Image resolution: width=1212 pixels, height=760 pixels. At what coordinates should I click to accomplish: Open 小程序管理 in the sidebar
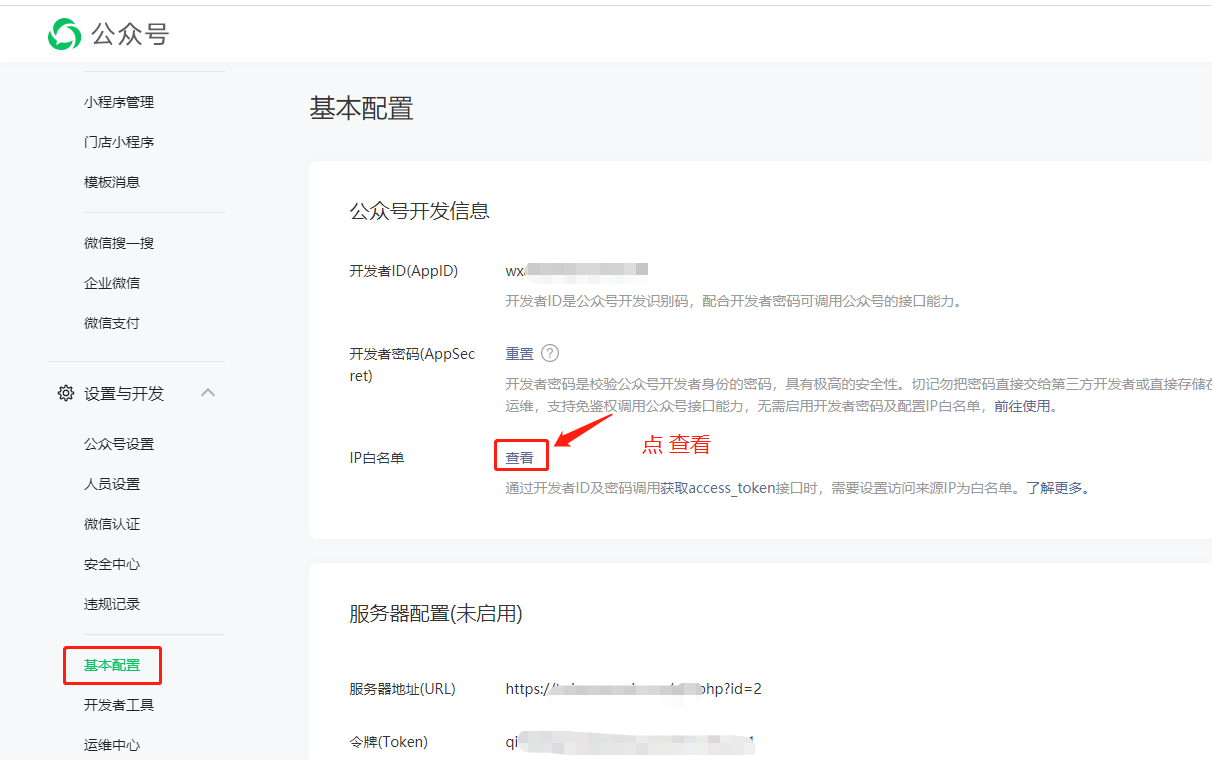coord(119,102)
